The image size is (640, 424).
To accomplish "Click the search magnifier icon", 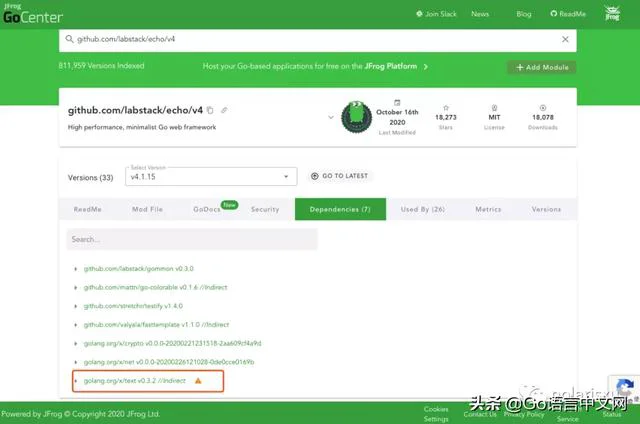I will point(69,39).
